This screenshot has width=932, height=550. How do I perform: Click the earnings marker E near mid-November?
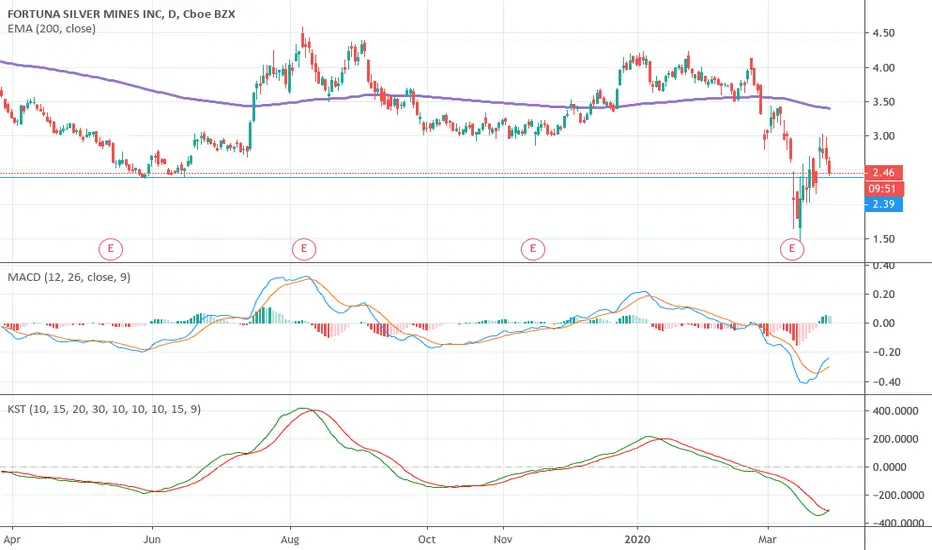[x=533, y=249]
